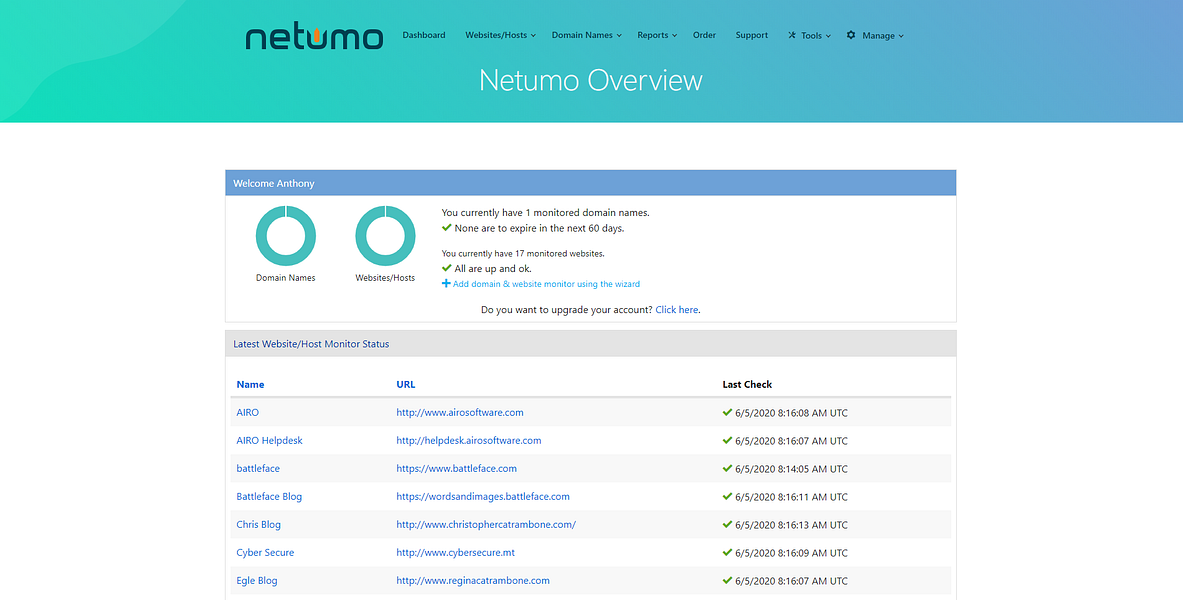Click 'You currently have 1 monitored domain names' text

545,213
